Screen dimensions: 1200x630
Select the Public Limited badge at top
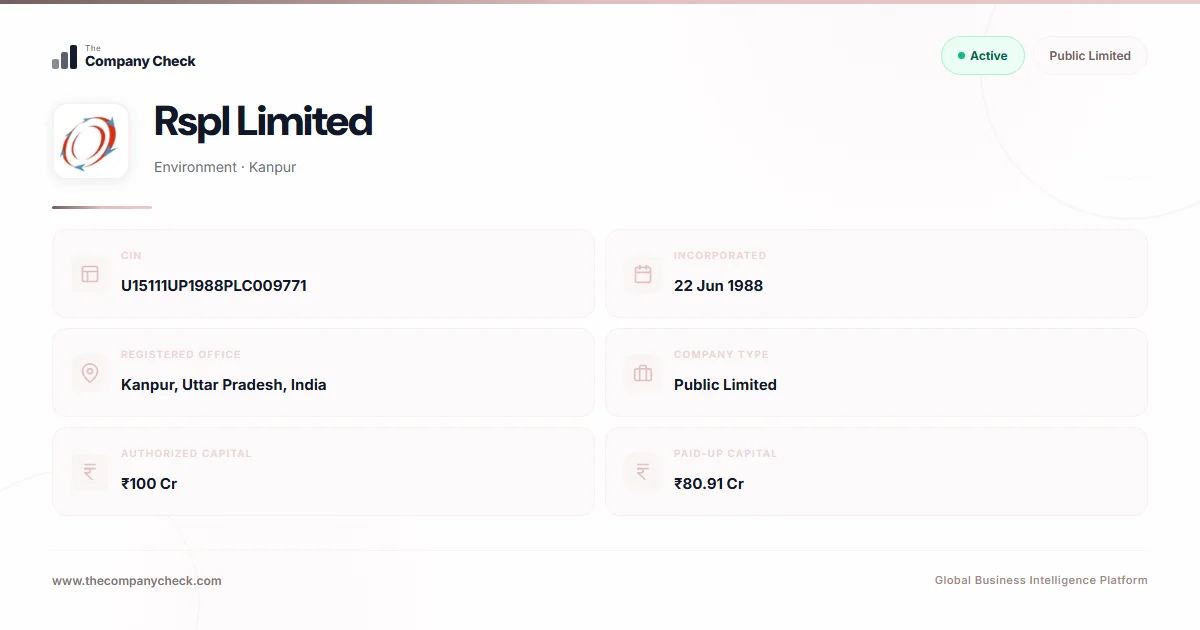point(1090,56)
